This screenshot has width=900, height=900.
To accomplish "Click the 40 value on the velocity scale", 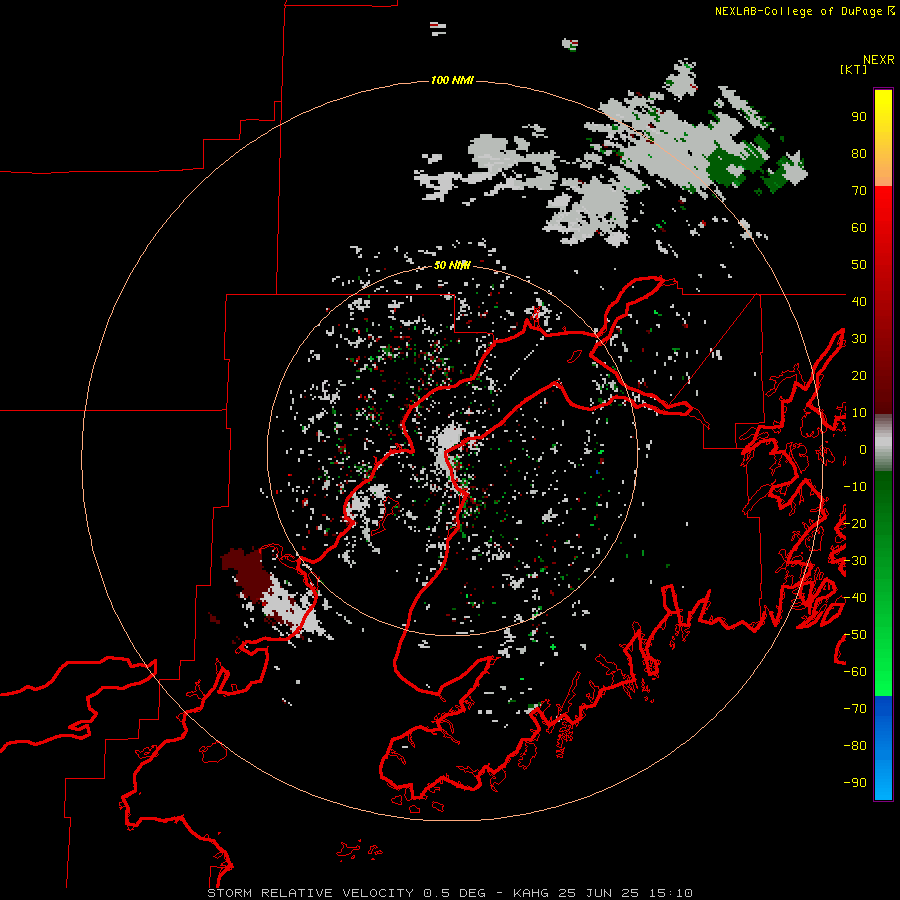I will tap(859, 301).
